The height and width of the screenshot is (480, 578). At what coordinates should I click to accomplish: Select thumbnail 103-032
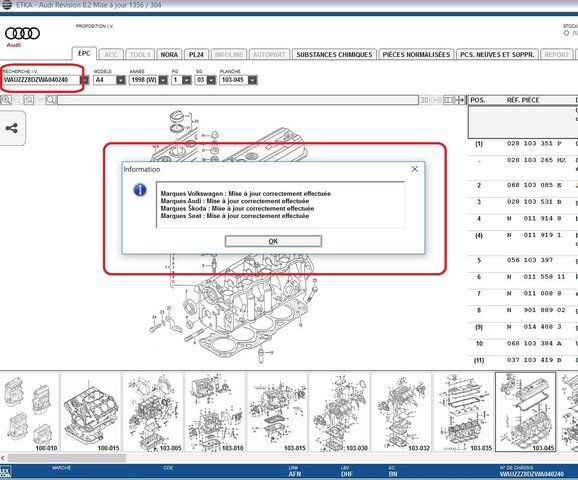coord(402,412)
